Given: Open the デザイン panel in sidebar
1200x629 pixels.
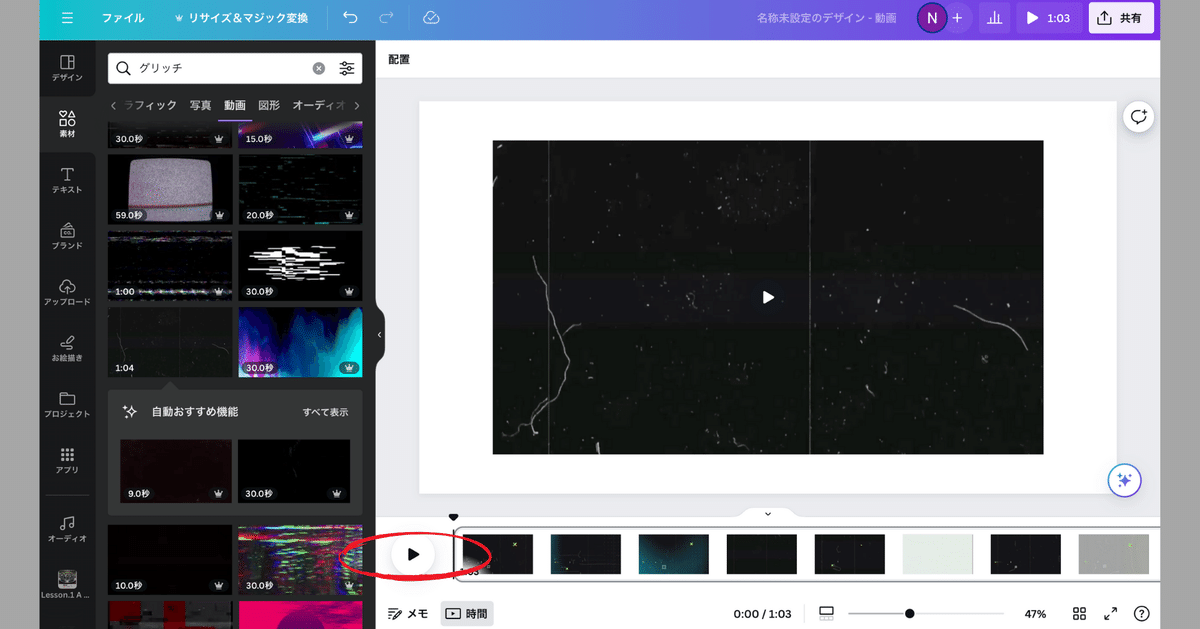Looking at the screenshot, I should 68,68.
